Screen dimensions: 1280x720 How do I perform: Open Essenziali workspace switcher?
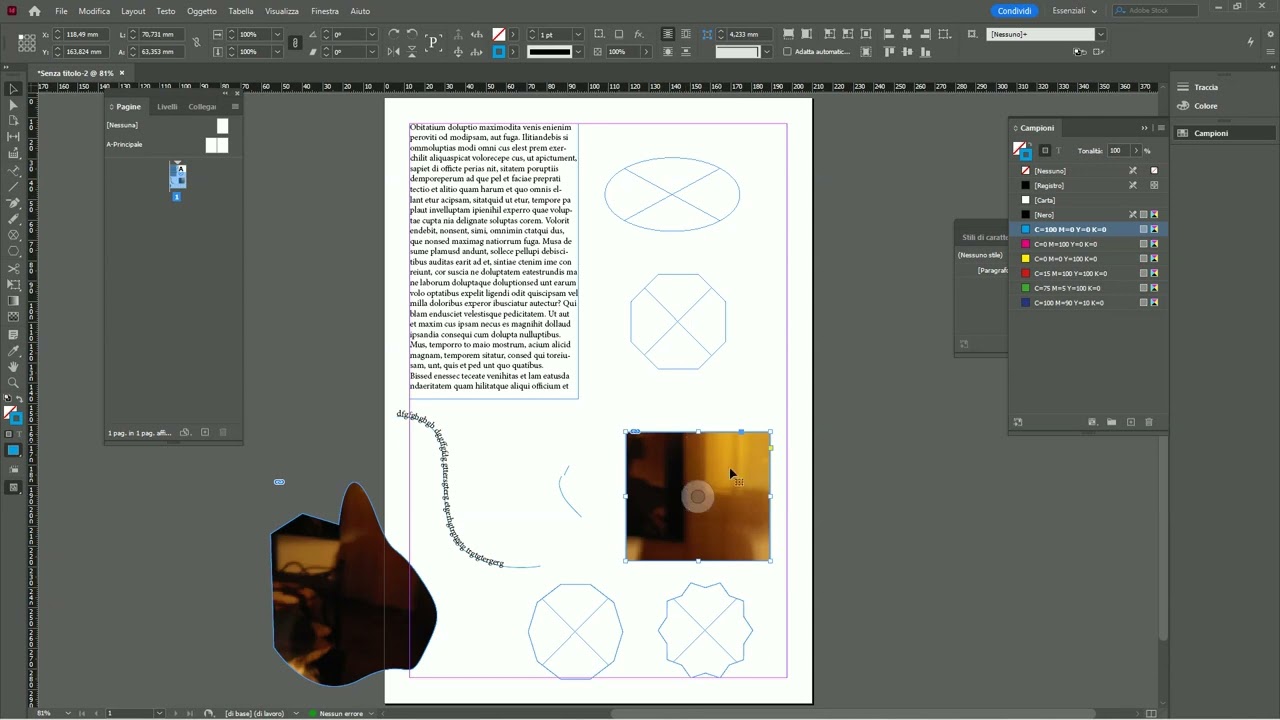tap(1074, 11)
